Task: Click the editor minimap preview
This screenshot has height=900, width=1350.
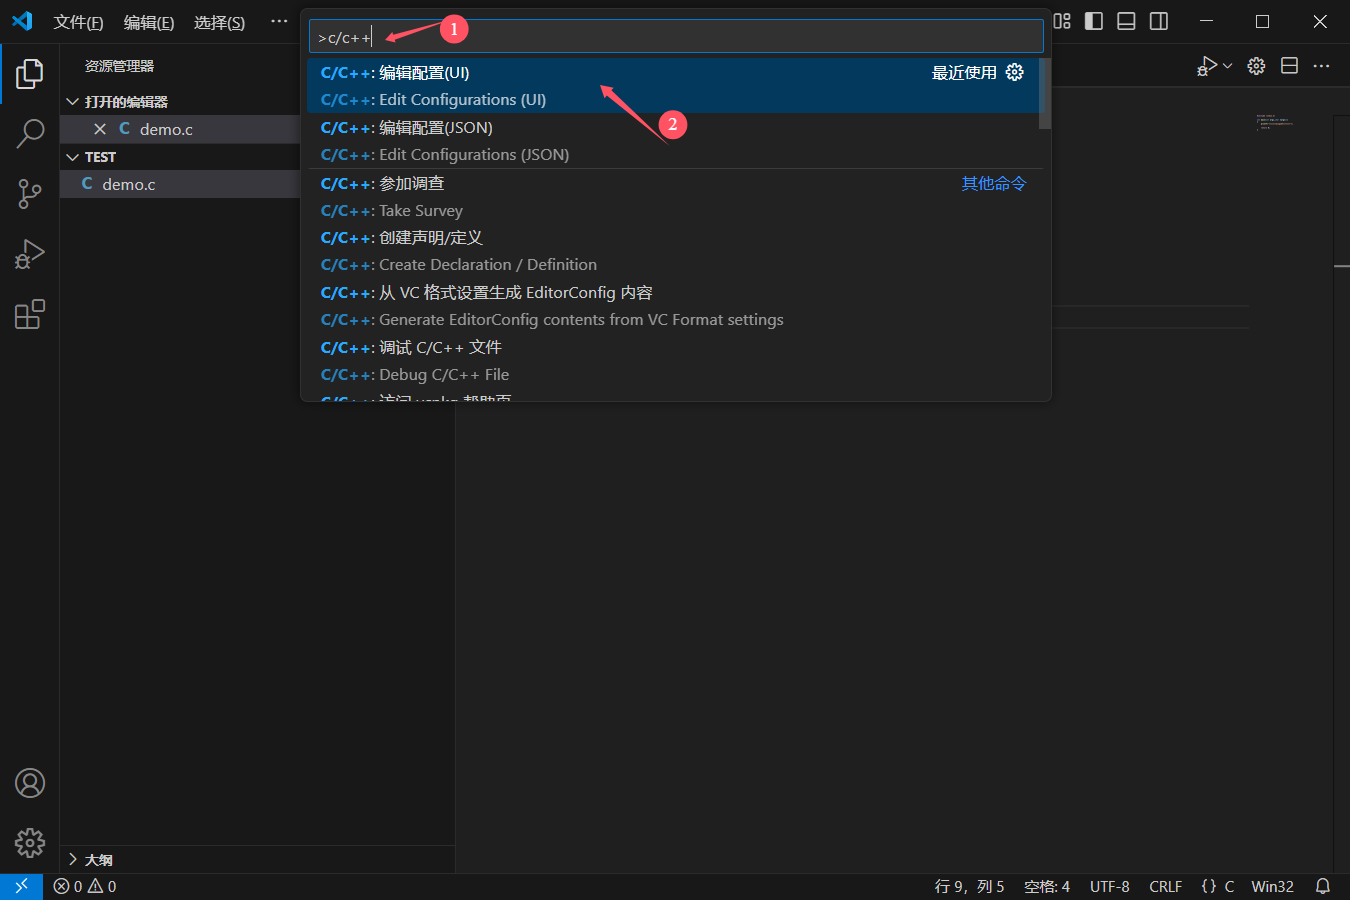Action: (x=1275, y=122)
